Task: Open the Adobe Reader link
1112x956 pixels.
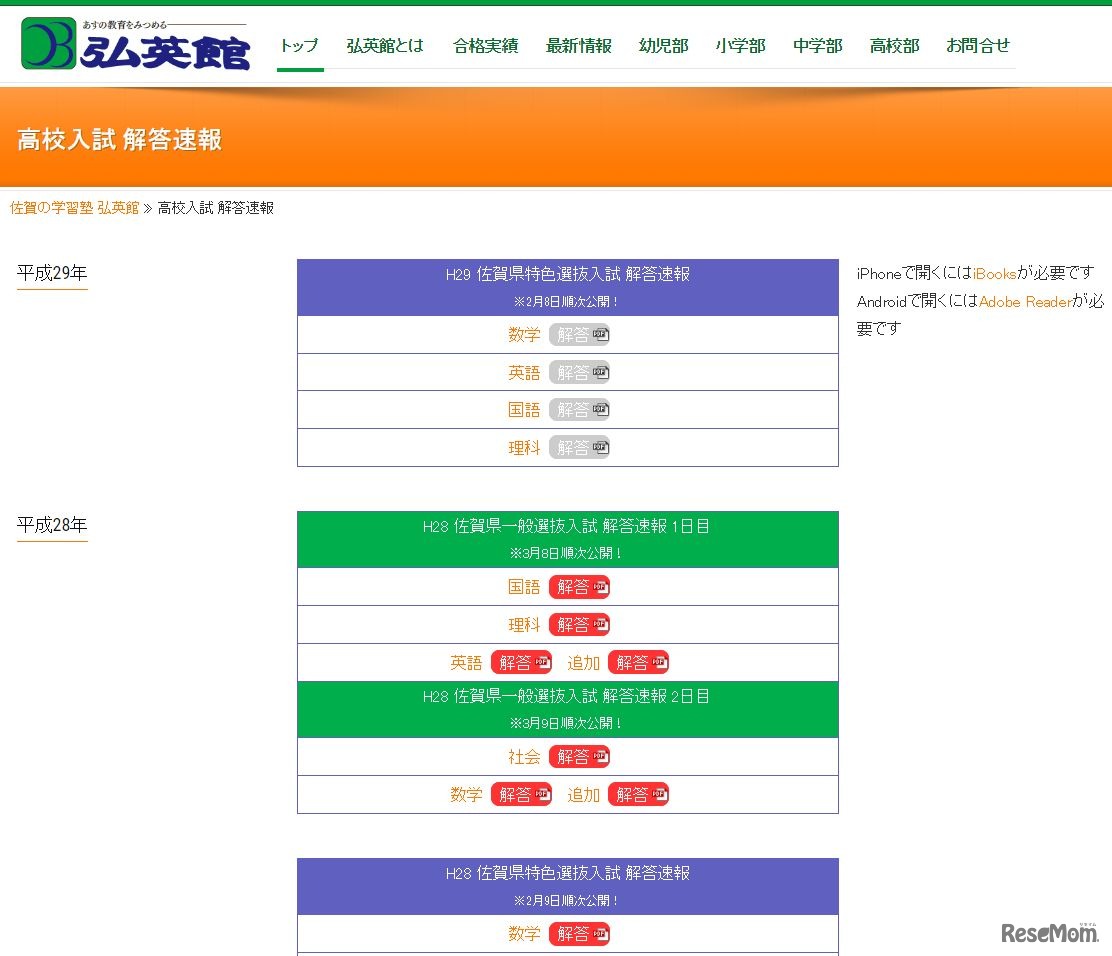Action: coord(1026,301)
